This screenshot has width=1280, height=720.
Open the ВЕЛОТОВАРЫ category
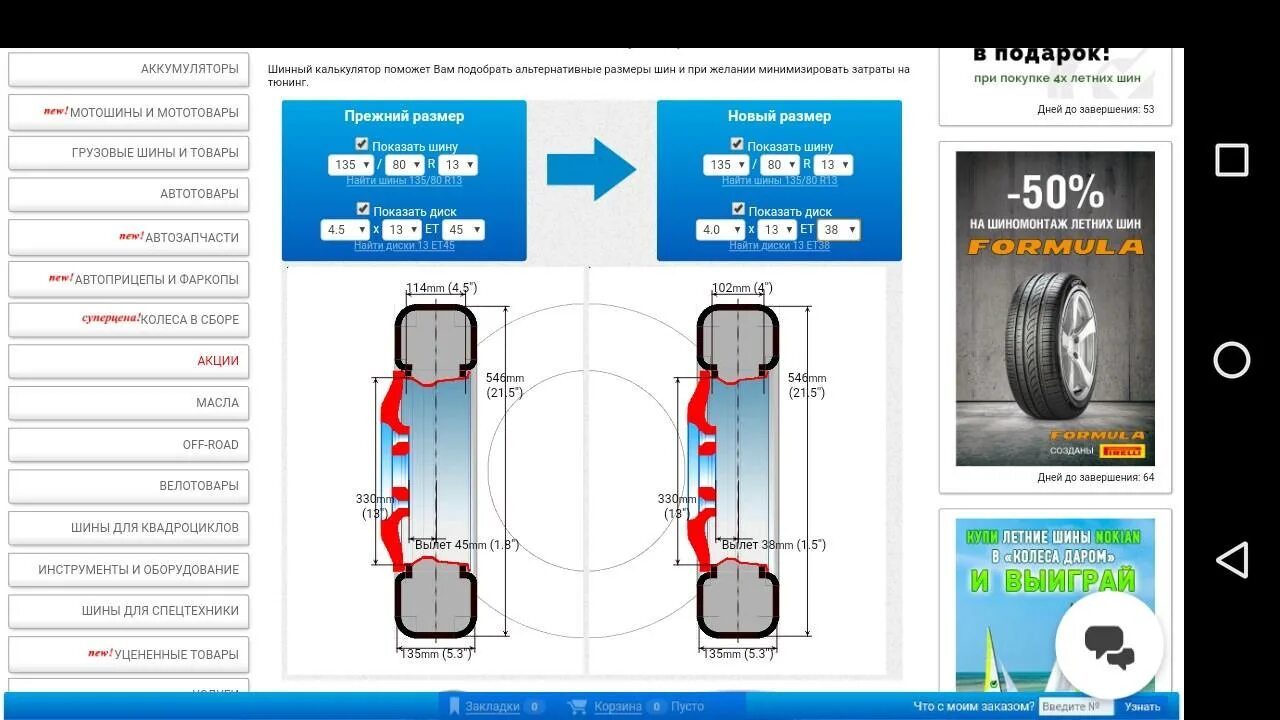click(129, 486)
